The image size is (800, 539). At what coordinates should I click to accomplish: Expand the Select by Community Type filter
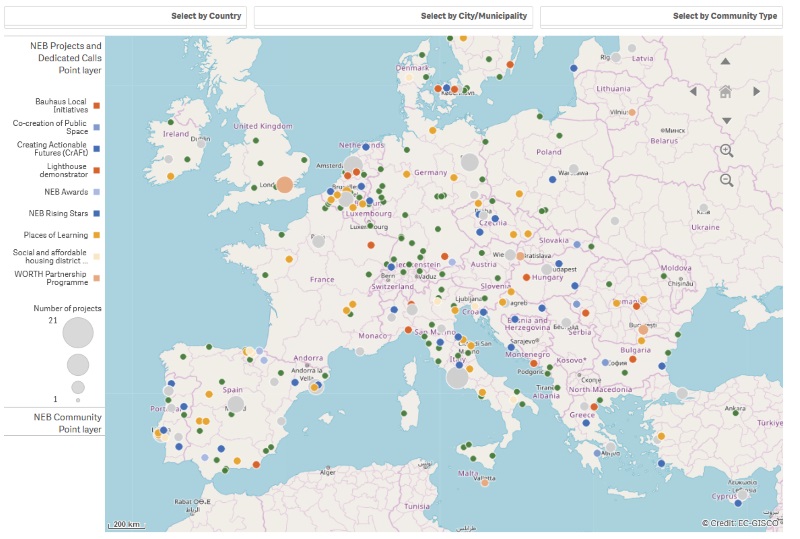(x=661, y=16)
